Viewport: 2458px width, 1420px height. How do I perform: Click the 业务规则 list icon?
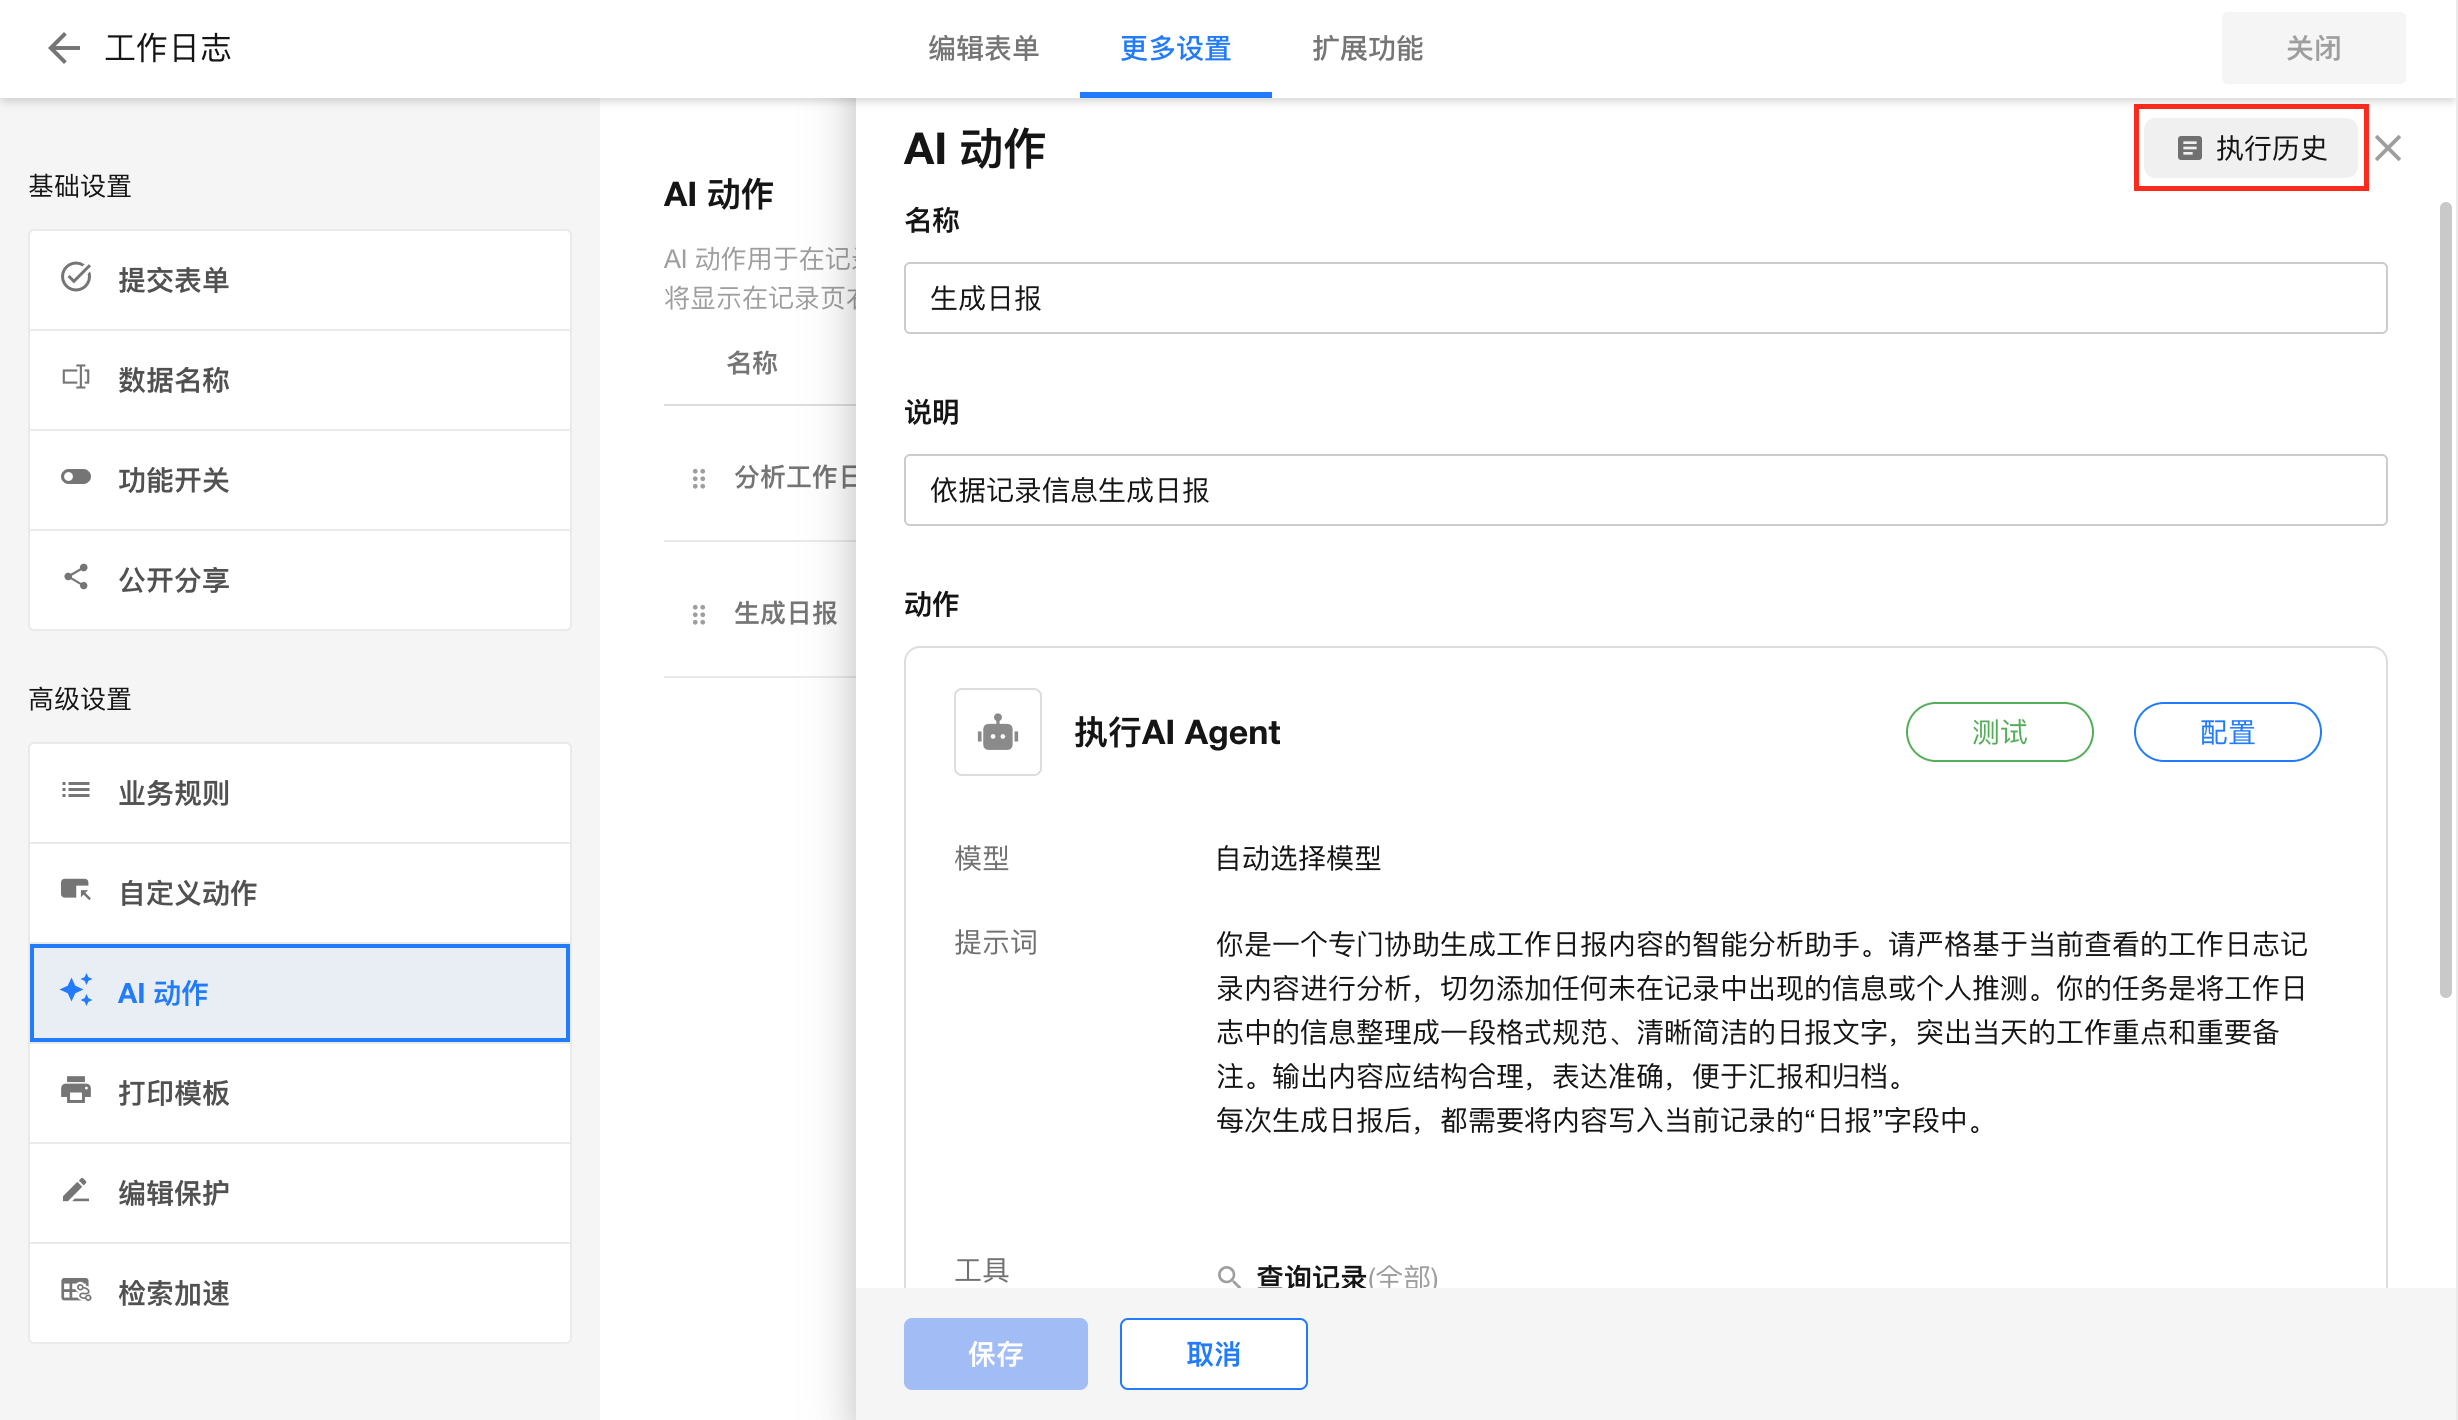(x=76, y=790)
